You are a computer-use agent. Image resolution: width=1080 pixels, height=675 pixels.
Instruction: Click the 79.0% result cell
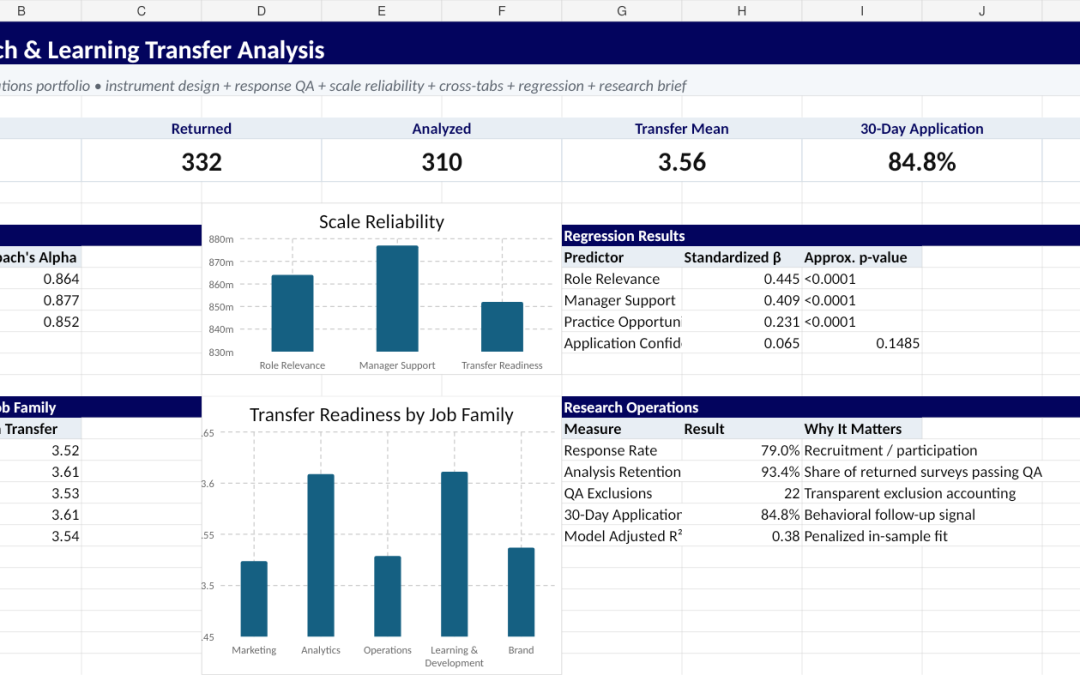742,450
